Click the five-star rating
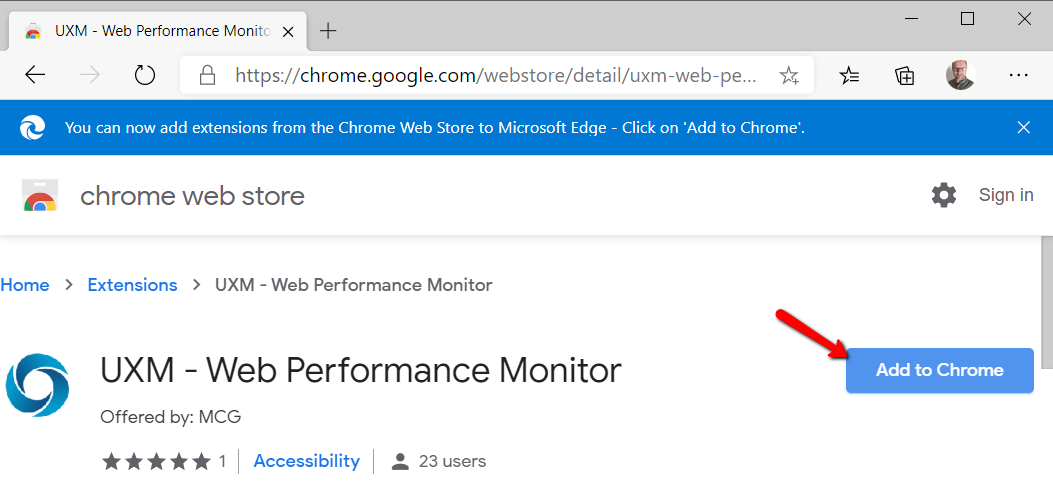The height and width of the screenshot is (491, 1053). (156, 461)
